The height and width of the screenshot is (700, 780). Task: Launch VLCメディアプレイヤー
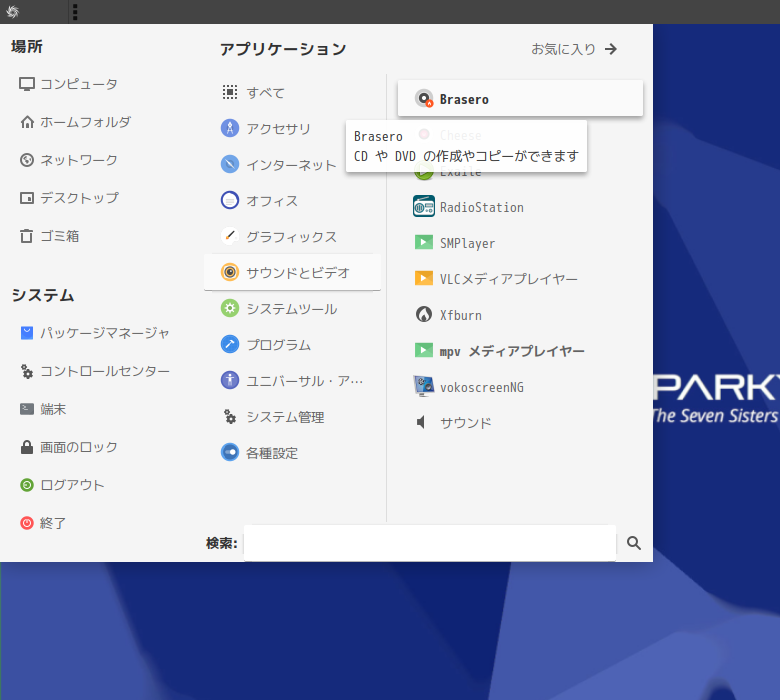pyautogui.click(x=520, y=279)
